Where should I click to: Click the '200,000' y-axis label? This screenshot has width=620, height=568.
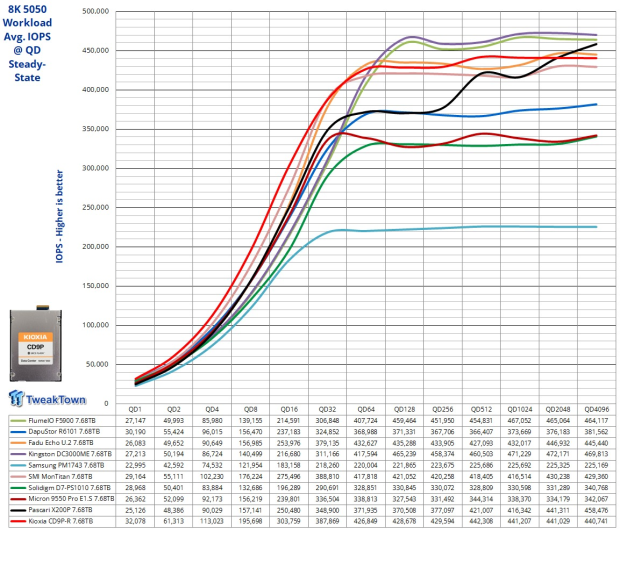click(96, 246)
